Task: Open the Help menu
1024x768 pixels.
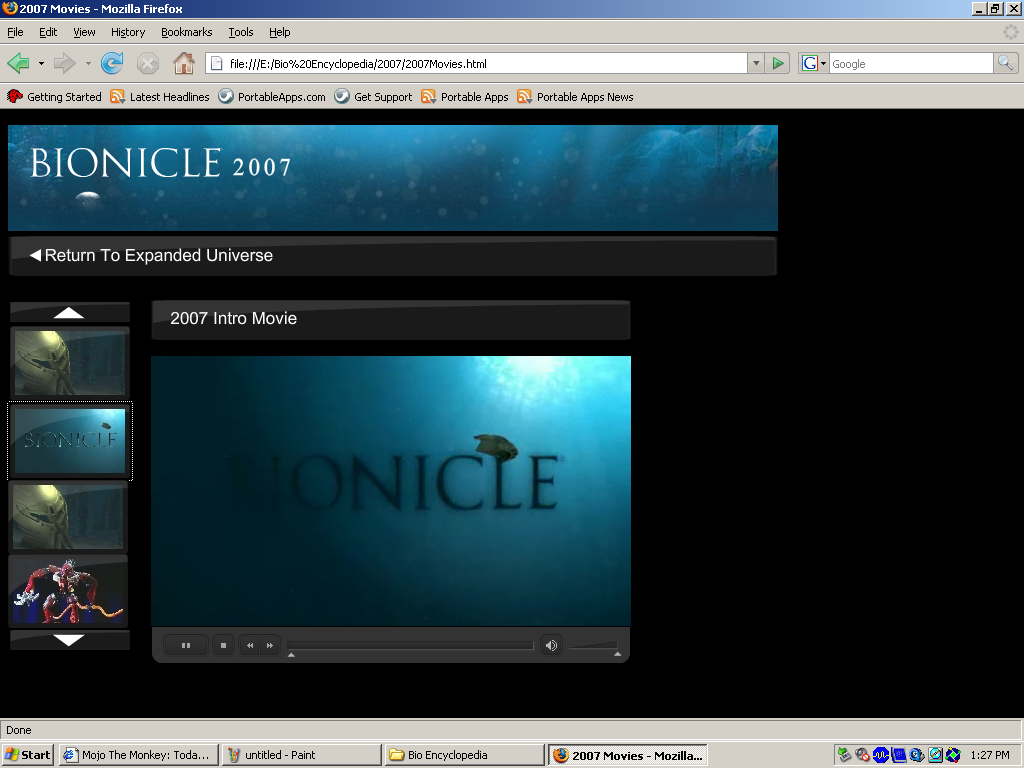Action: pyautogui.click(x=280, y=32)
